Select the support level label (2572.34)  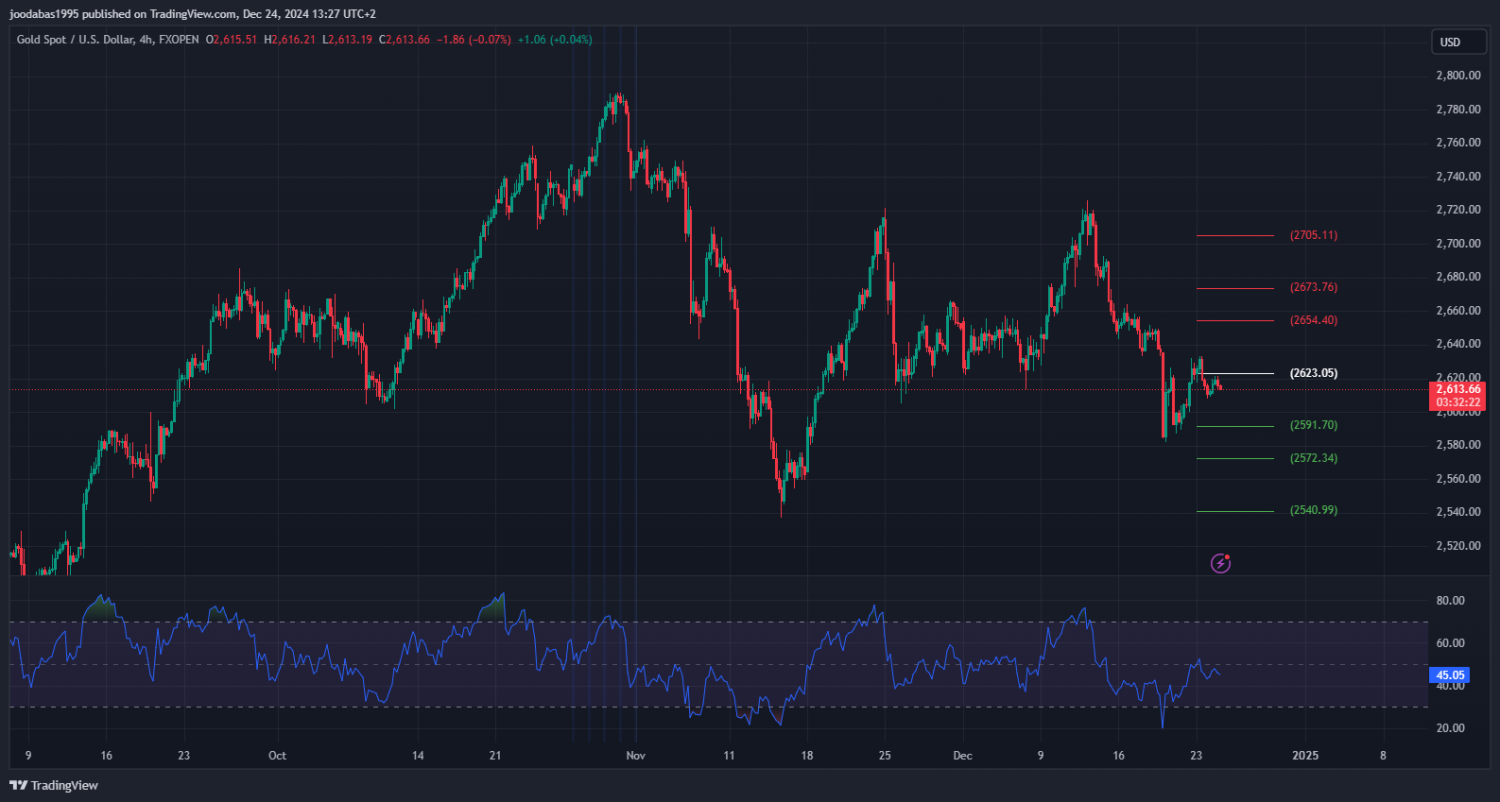tap(1313, 458)
